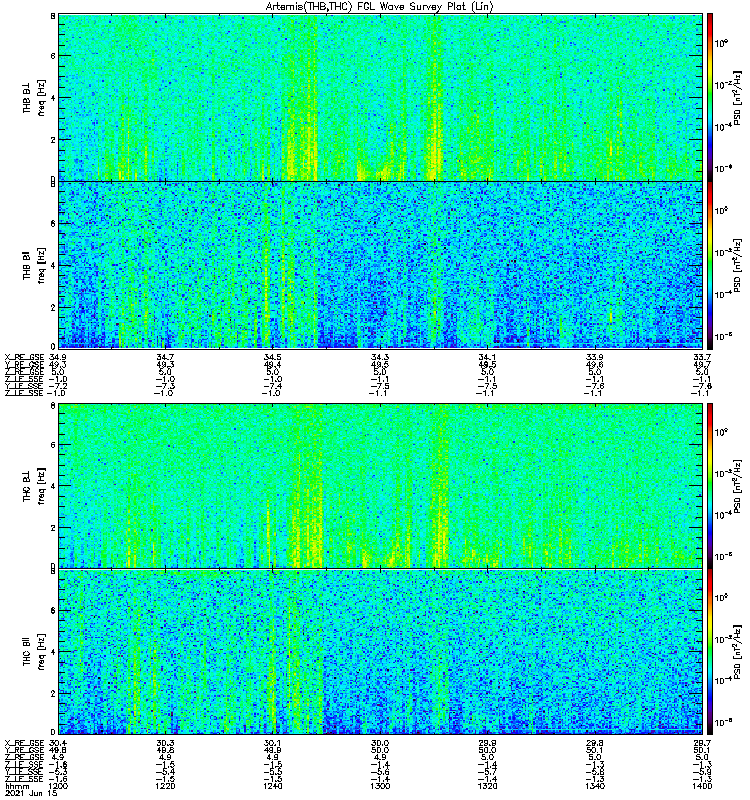Viewport: 750px width, 800px height.
Task: Click the THB X_RE_GSE value 34.3
Action: pyautogui.click(x=380, y=357)
